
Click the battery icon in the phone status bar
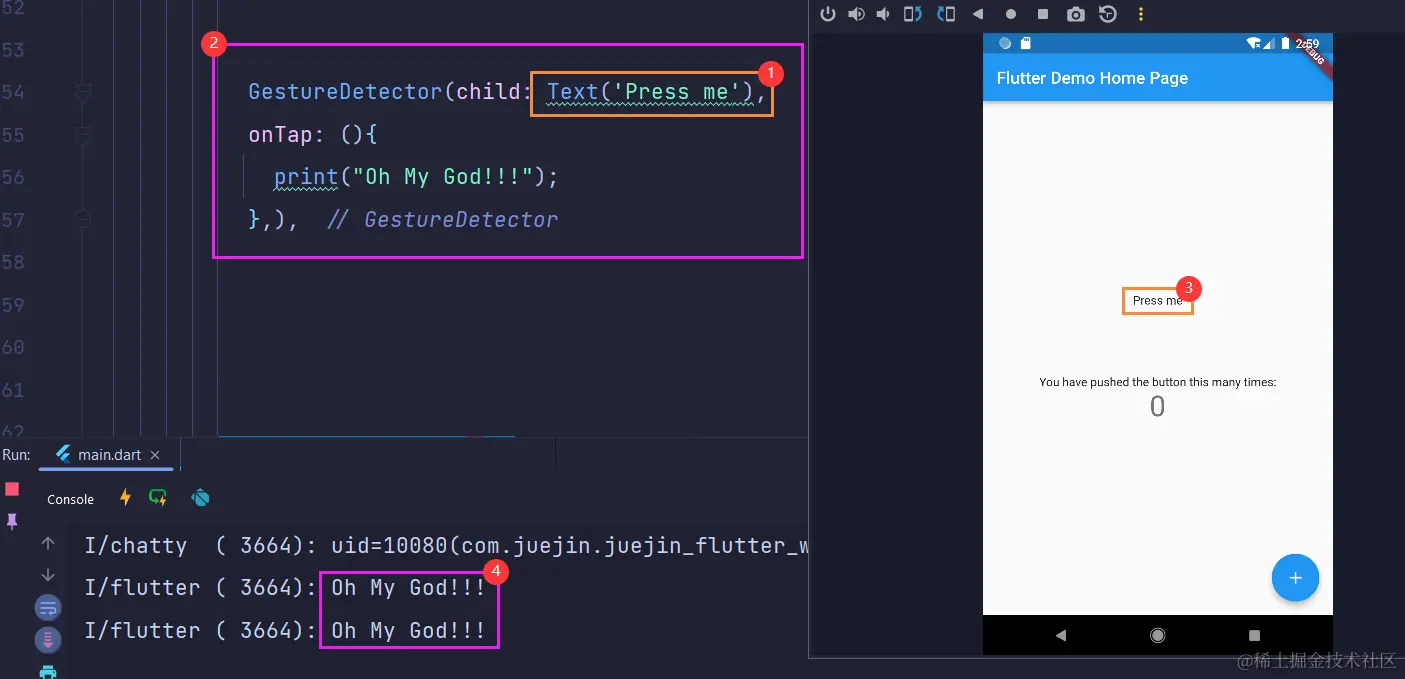pos(1285,43)
